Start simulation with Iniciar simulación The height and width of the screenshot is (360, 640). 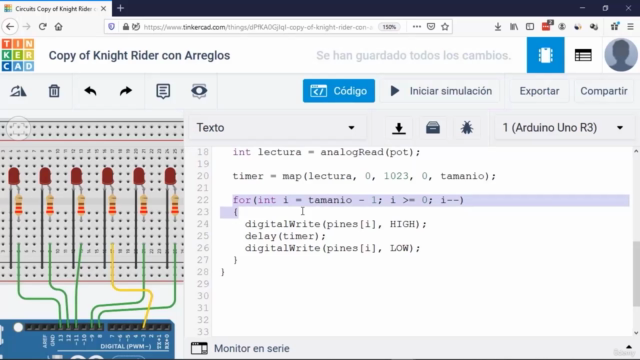440,91
